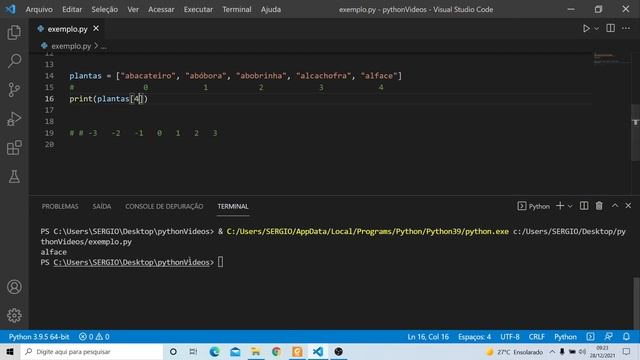Open the Manage gear settings

coord(14,316)
